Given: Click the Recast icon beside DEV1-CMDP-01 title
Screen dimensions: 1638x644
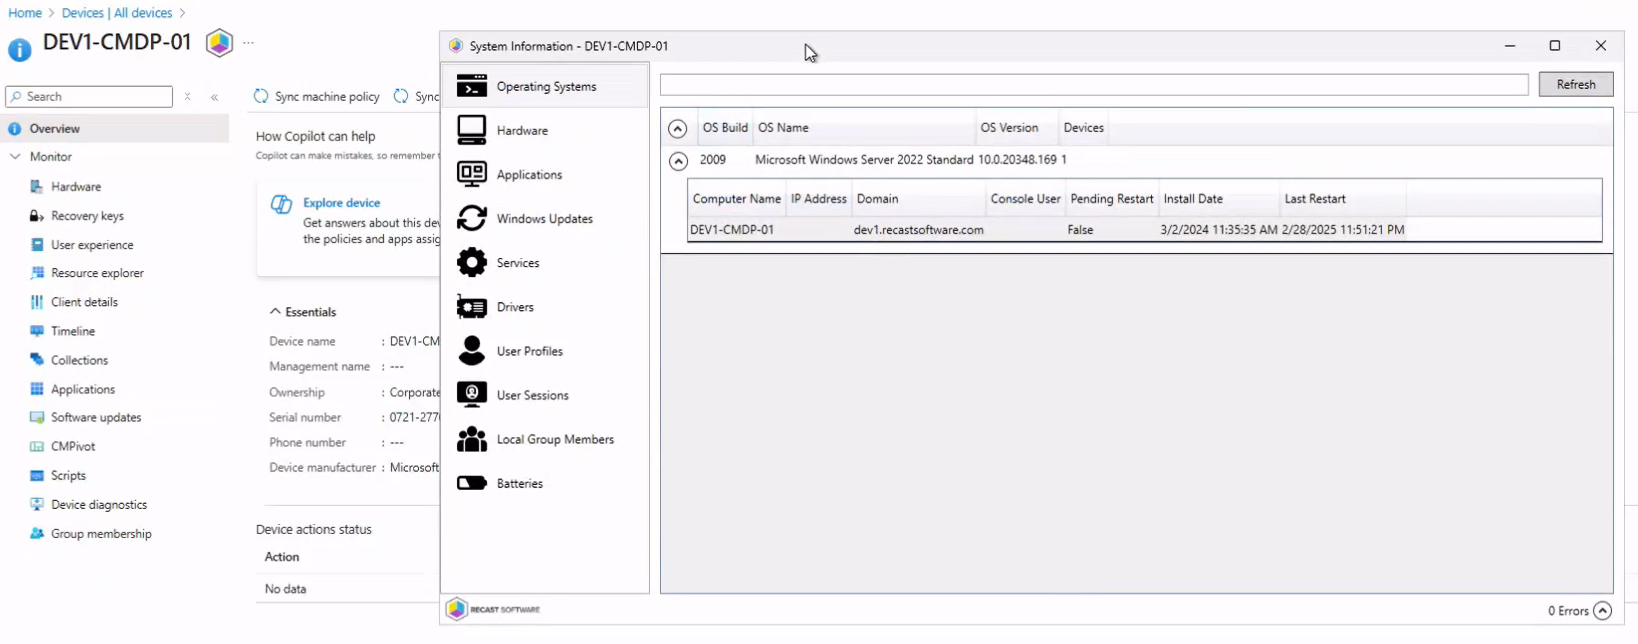Looking at the screenshot, I should click(219, 43).
